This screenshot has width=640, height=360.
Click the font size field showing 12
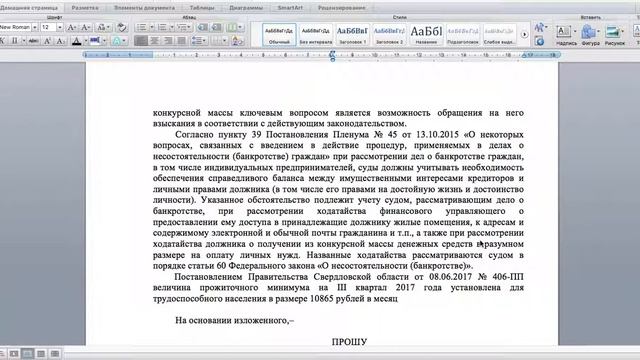click(x=48, y=27)
